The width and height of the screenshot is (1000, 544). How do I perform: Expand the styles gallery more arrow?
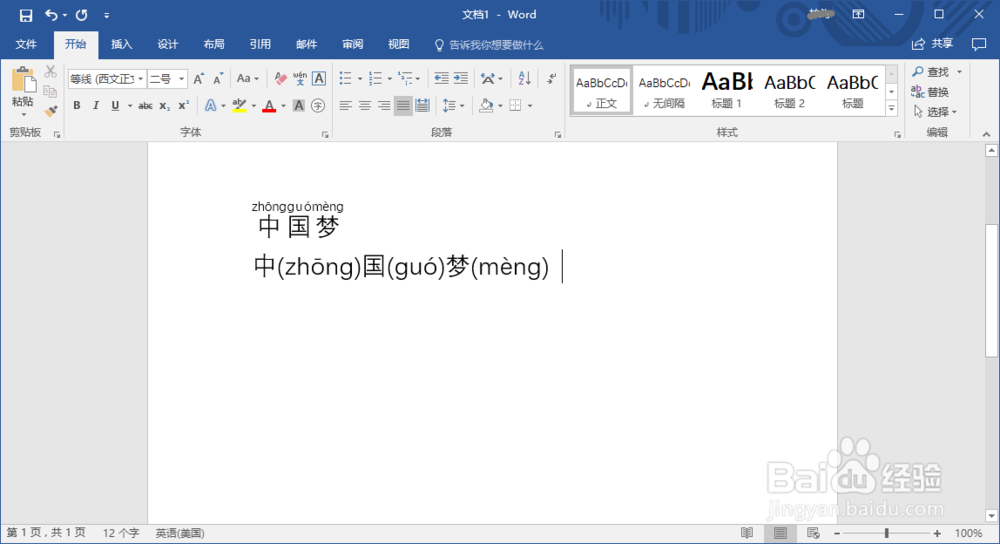[x=892, y=108]
